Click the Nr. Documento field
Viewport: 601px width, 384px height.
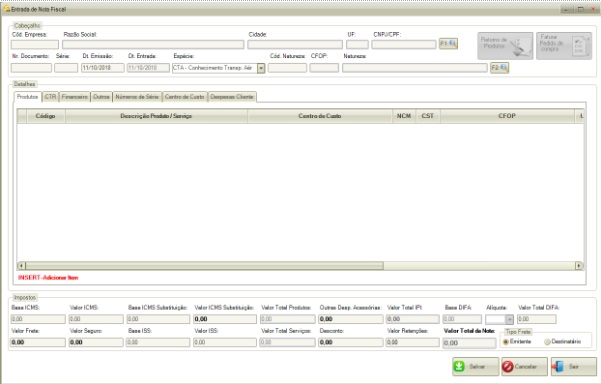click(31, 68)
